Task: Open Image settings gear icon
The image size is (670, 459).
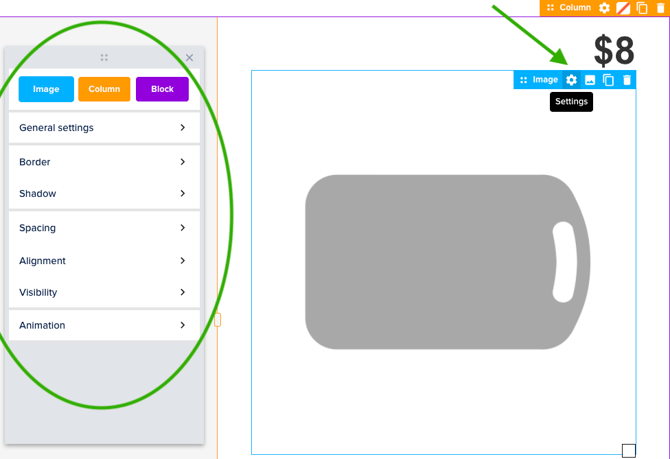Action: click(x=571, y=80)
